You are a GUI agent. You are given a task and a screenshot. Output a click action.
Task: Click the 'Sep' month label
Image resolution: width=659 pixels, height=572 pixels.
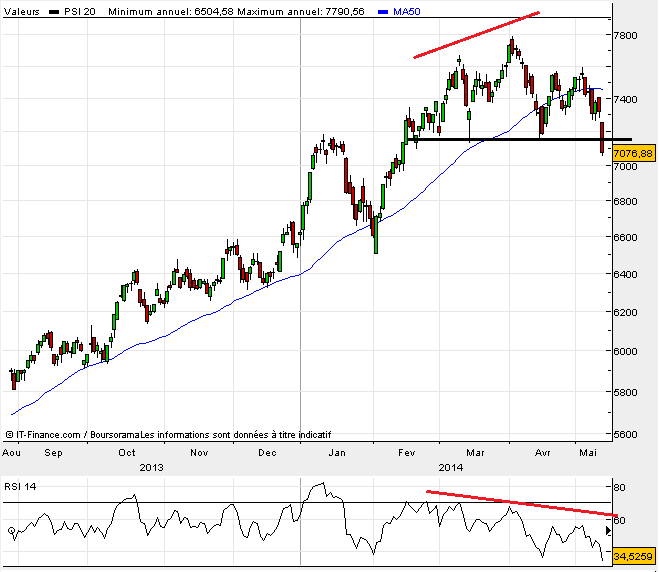coord(53,453)
